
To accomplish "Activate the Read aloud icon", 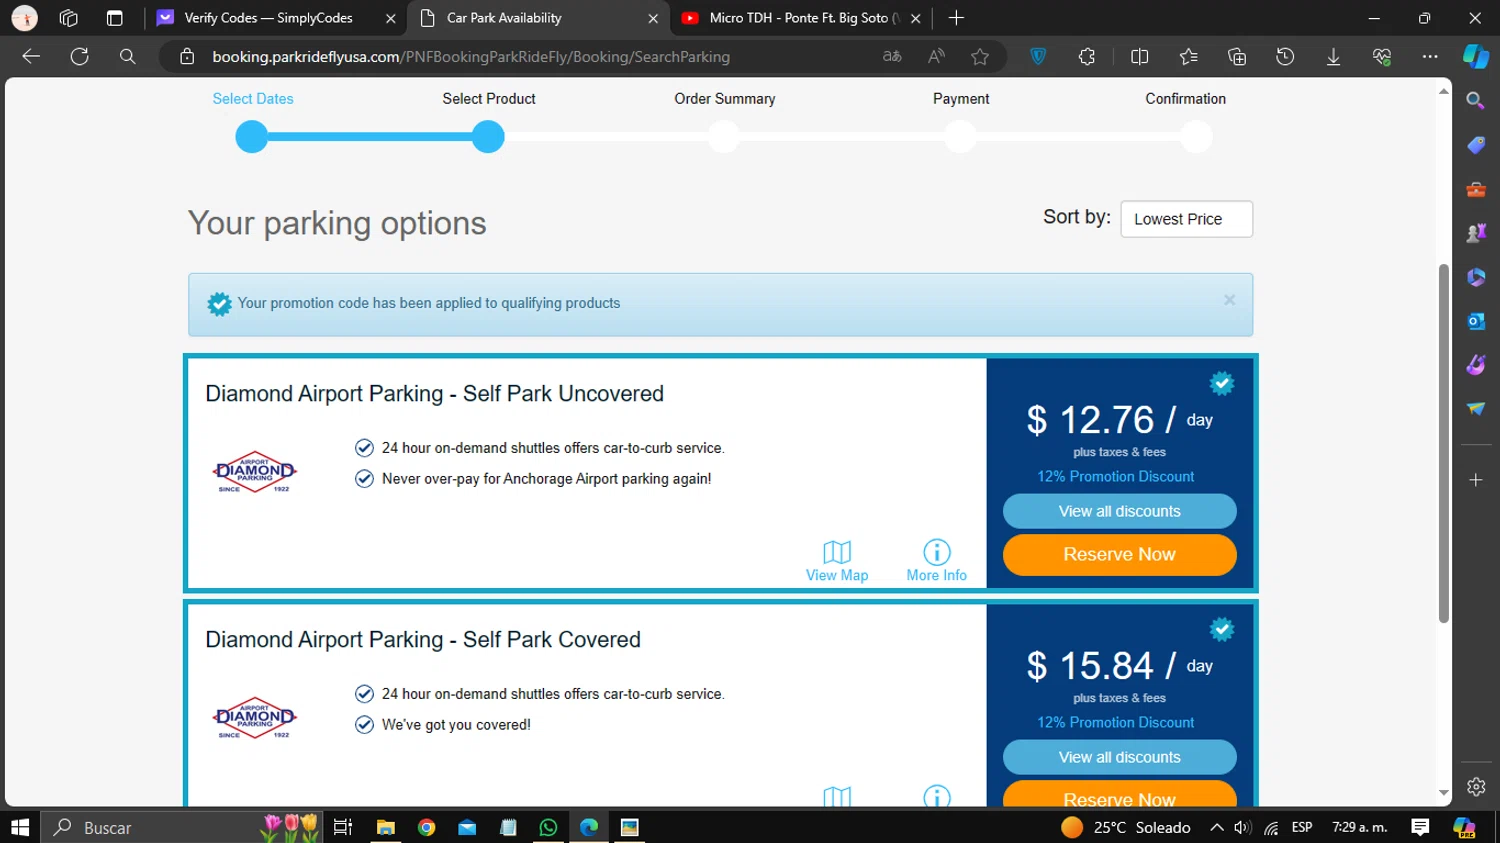I will click(936, 57).
